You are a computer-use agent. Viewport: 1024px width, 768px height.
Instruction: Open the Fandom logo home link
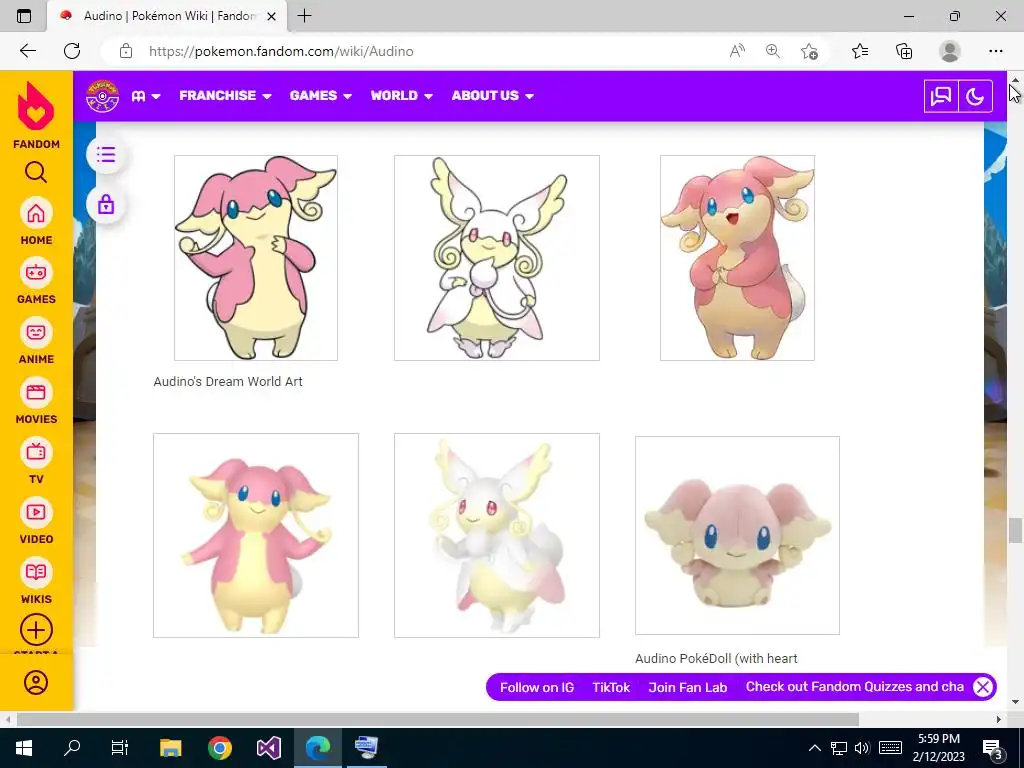(36, 115)
